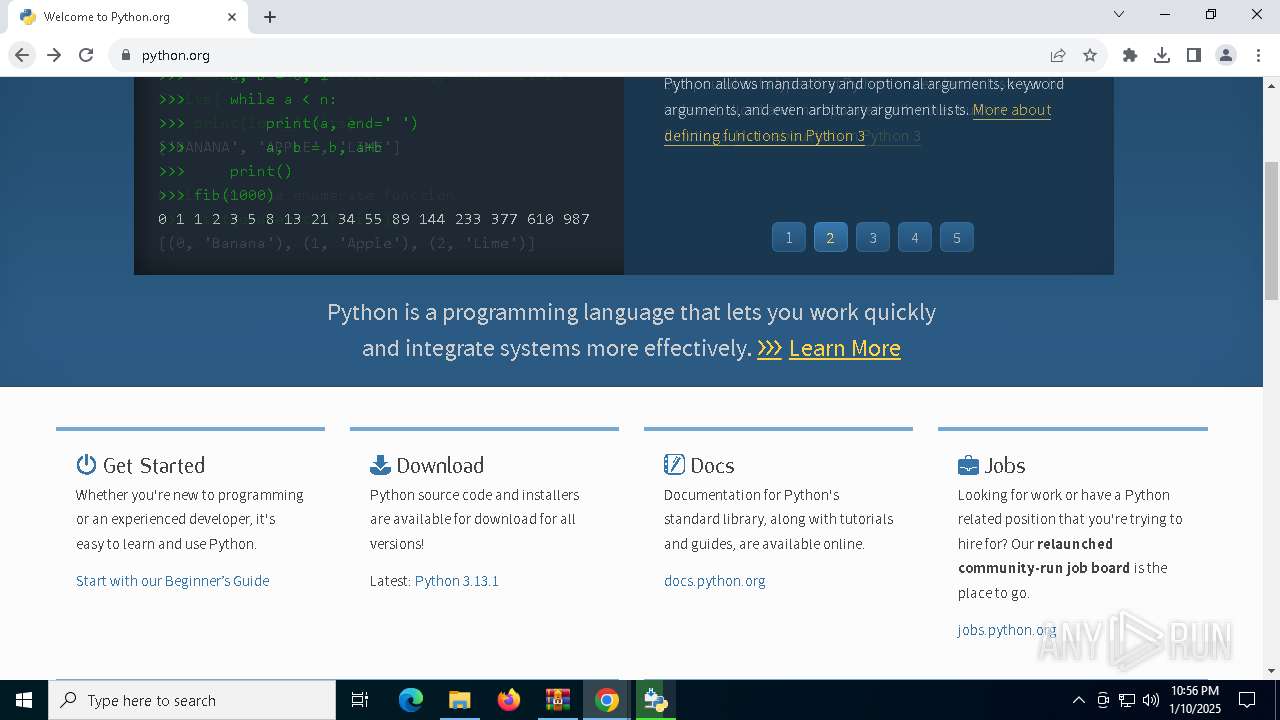Reload the python.org page
This screenshot has height=720, width=1280.
(86, 55)
